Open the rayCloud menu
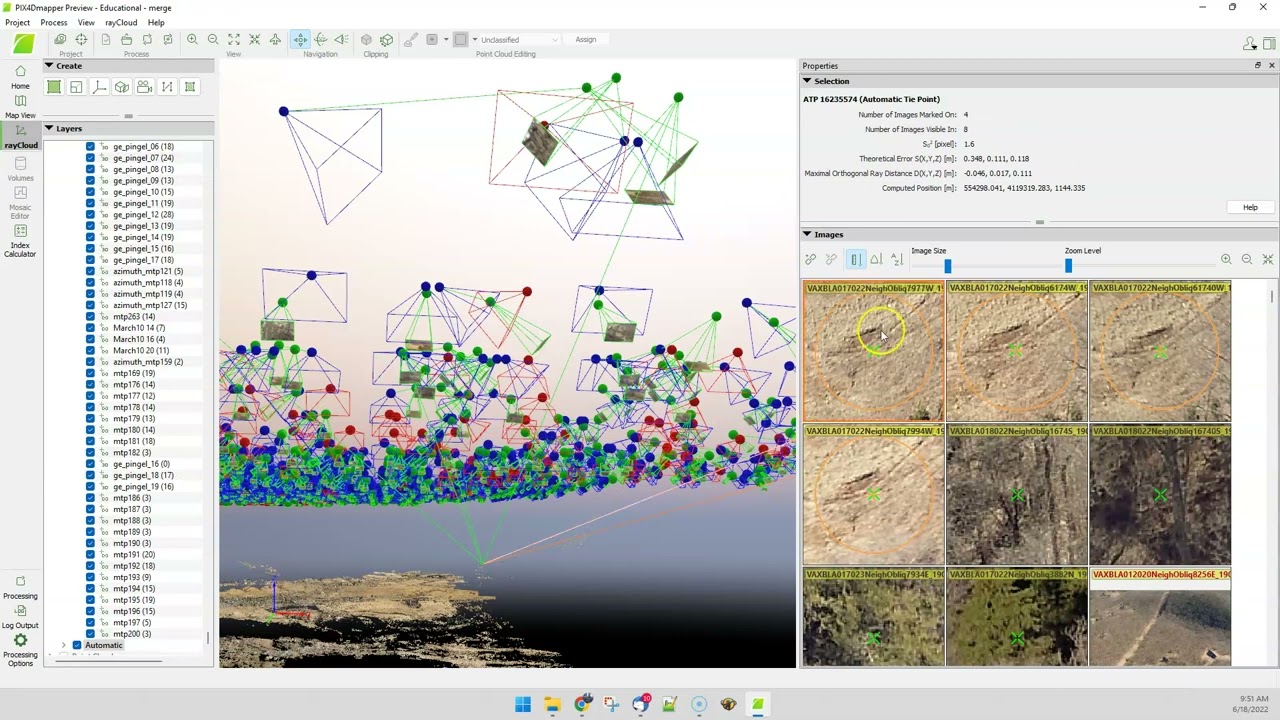 coord(121,22)
